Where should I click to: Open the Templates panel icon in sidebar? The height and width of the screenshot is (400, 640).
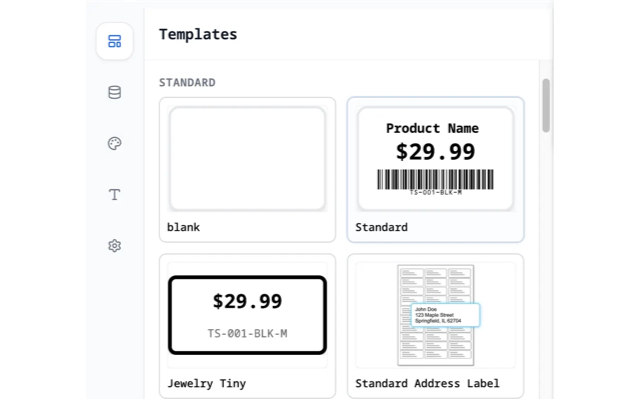(114, 42)
